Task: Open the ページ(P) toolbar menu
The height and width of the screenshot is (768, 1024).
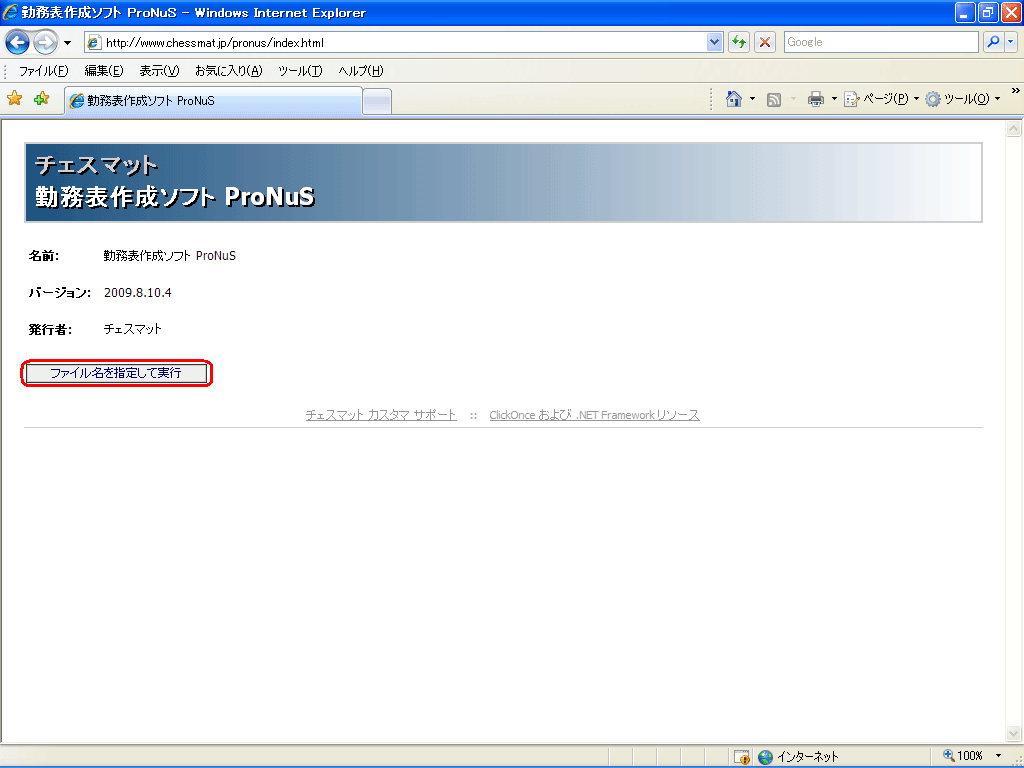Action: (881, 99)
